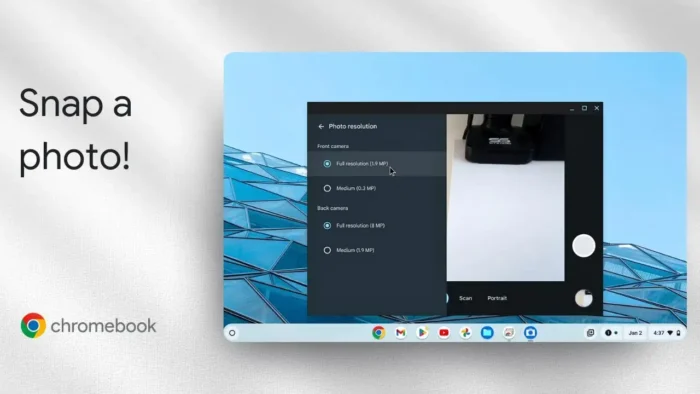Click the "Front camera" section label

(333, 146)
